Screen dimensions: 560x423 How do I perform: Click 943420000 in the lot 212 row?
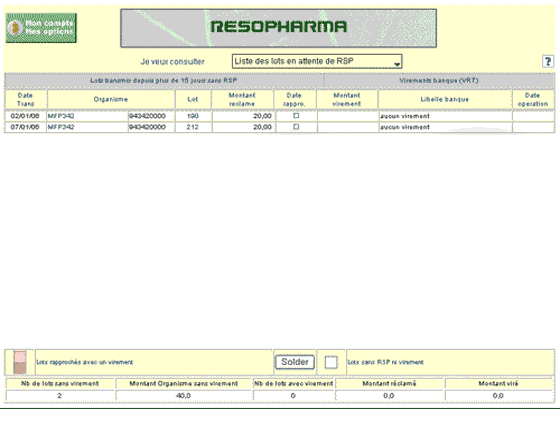147,127
